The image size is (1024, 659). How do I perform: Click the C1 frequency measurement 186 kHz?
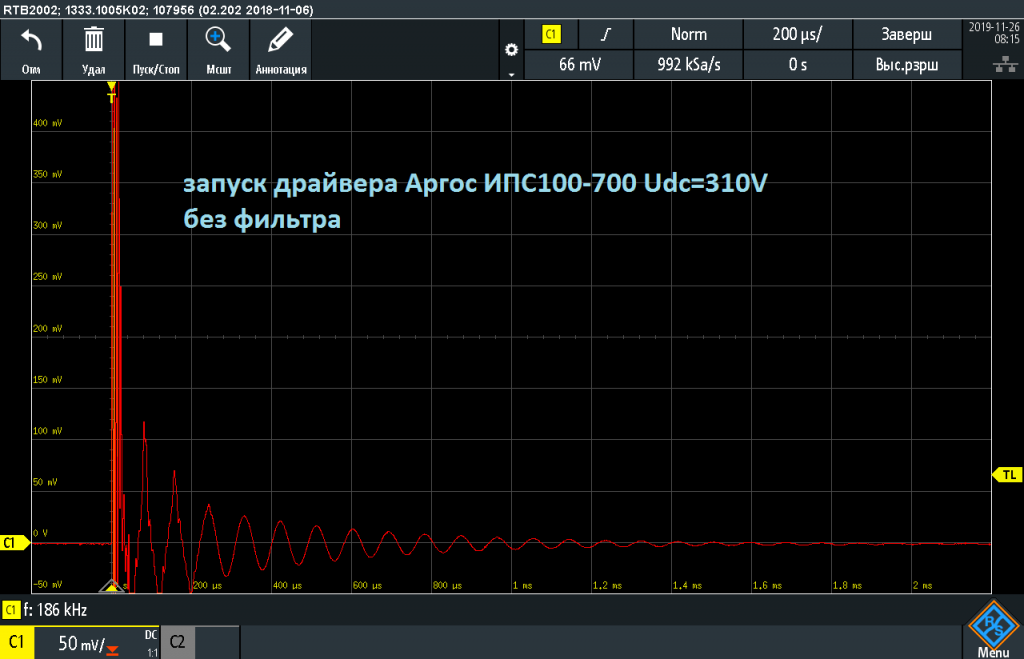click(46, 610)
